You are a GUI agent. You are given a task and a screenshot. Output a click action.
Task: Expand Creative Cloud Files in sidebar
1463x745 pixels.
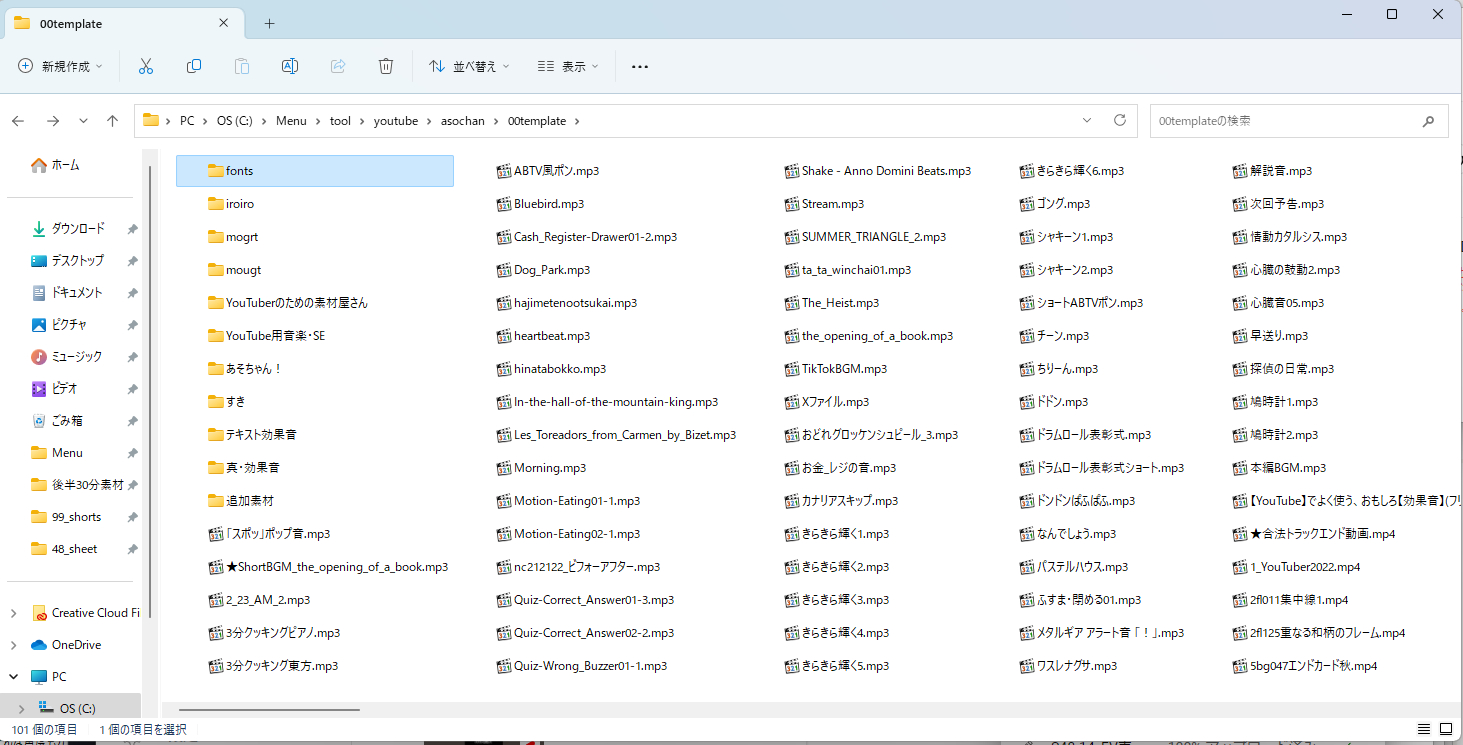pos(13,613)
